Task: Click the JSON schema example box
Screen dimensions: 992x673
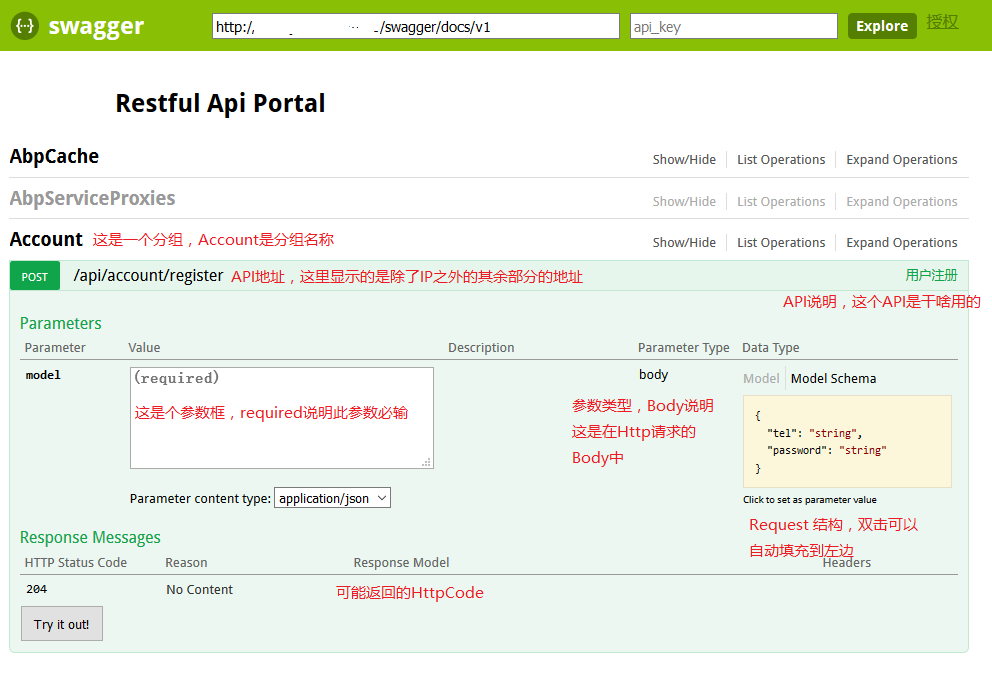Action: click(x=847, y=441)
